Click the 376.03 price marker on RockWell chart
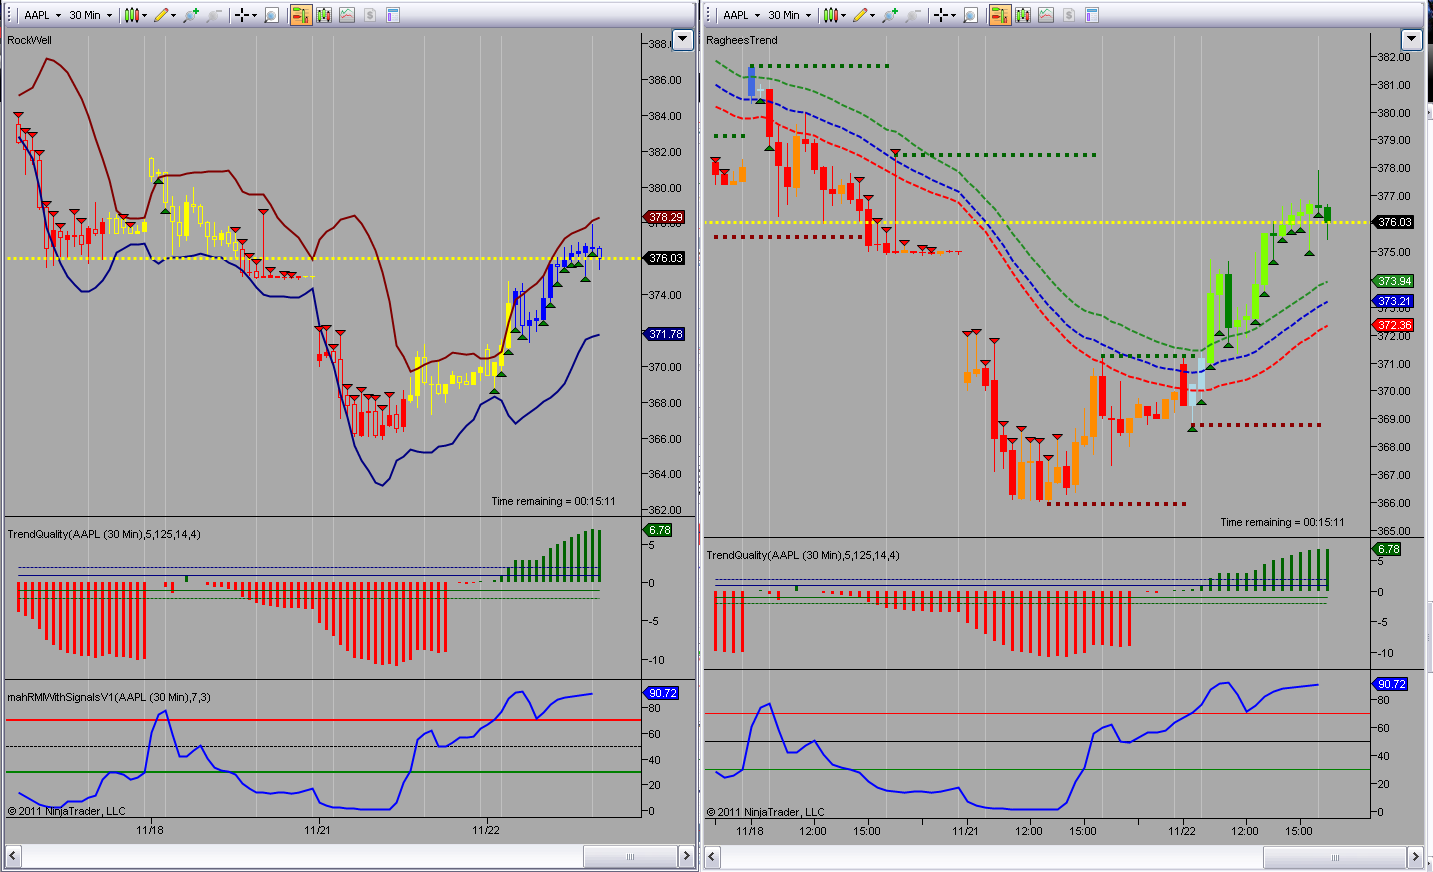Viewport: 1433px width, 872px height. pyautogui.click(x=665, y=258)
